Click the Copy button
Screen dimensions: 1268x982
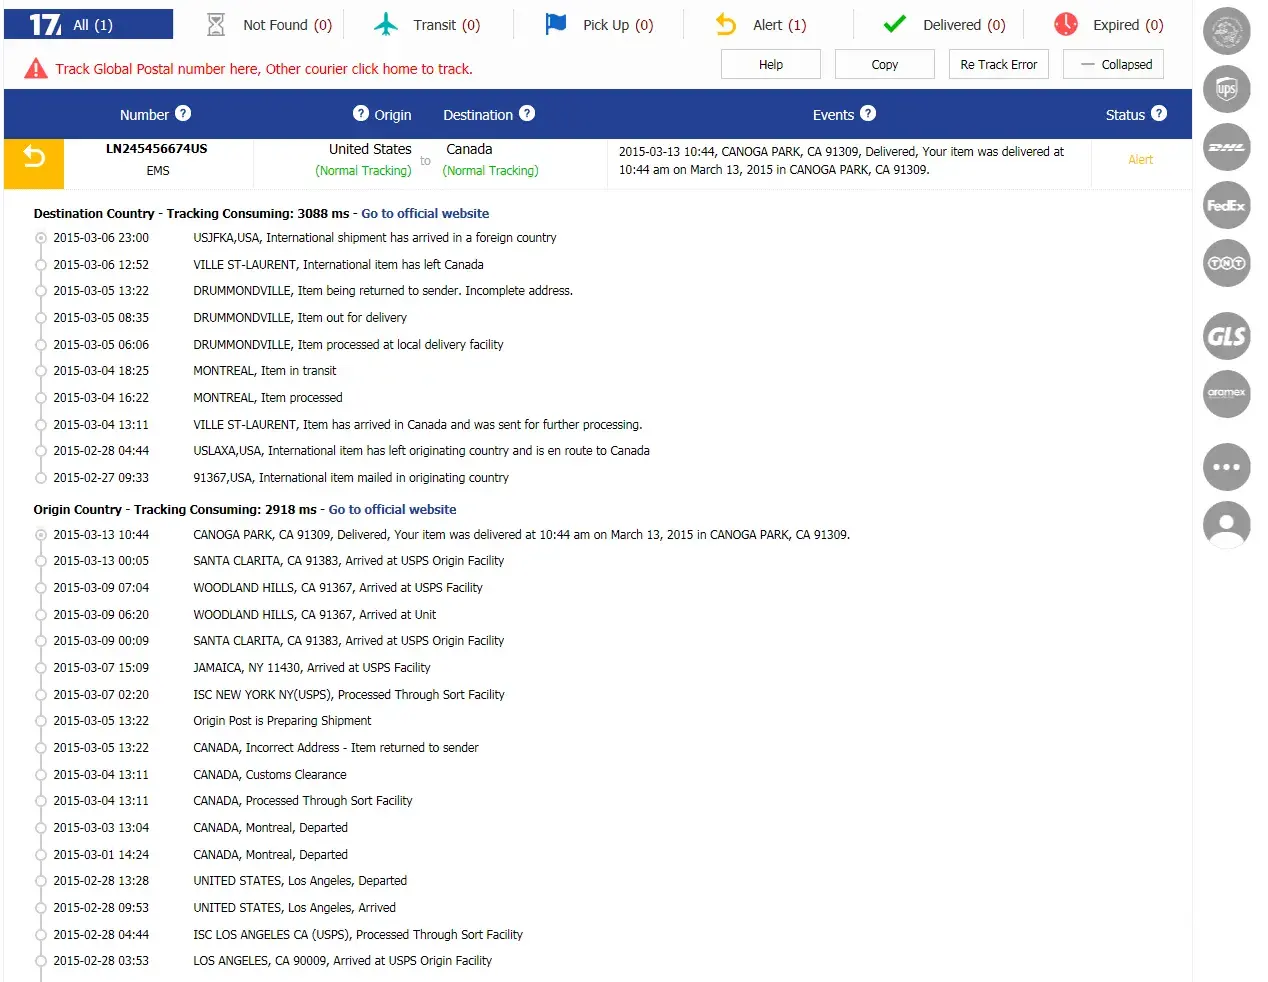point(884,65)
